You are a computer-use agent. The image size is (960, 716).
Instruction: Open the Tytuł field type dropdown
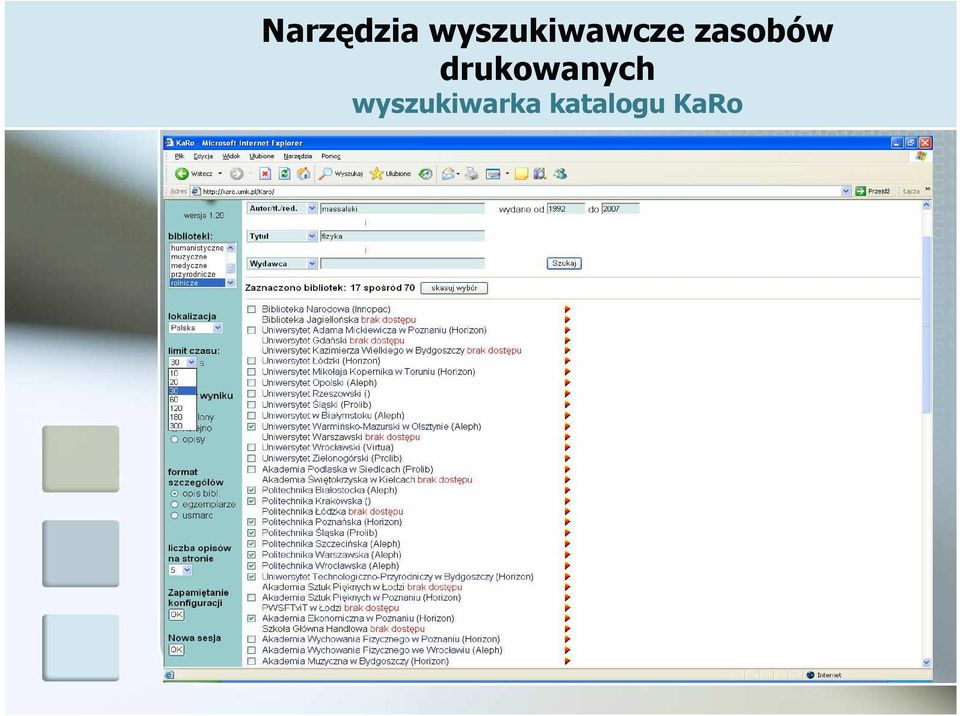(x=312, y=236)
